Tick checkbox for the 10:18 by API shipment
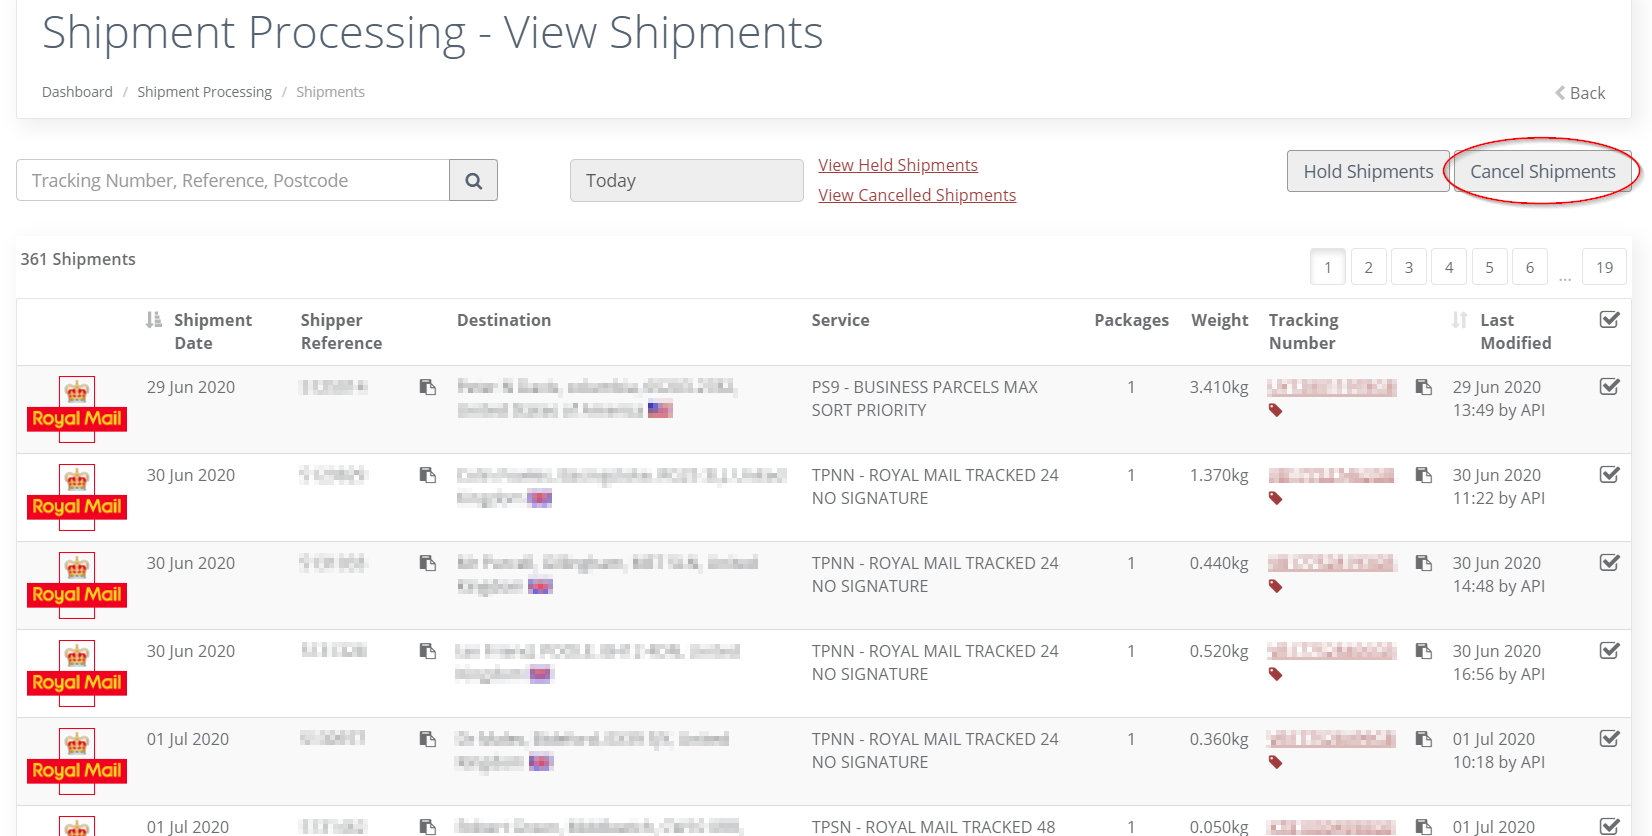1652x836 pixels. [x=1609, y=739]
